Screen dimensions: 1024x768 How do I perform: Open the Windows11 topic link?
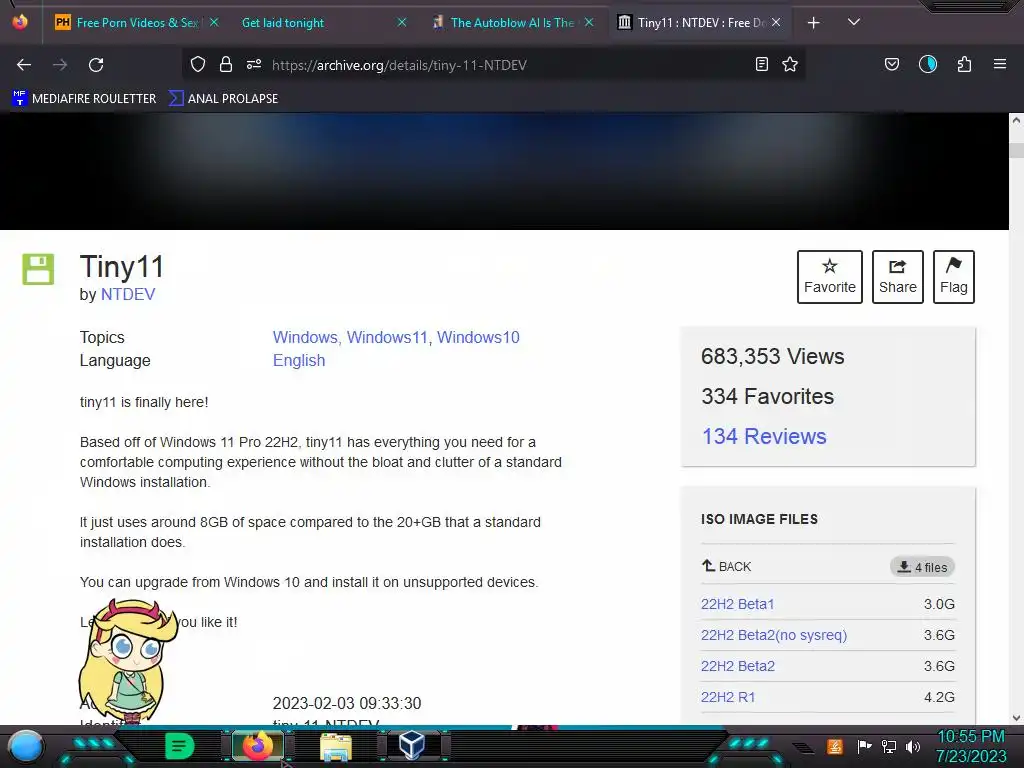pos(387,338)
